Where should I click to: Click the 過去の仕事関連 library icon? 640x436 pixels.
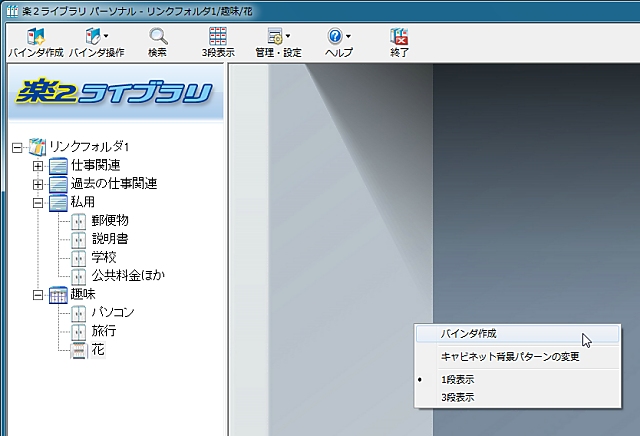tap(58, 184)
